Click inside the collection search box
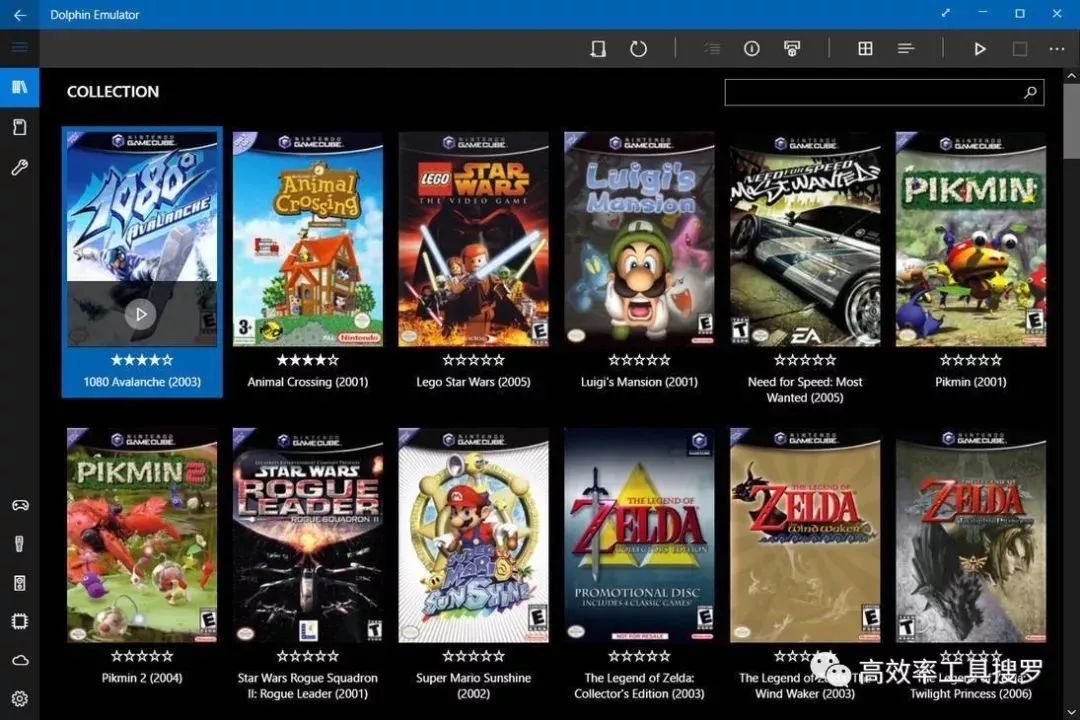1080x720 pixels. click(x=870, y=93)
